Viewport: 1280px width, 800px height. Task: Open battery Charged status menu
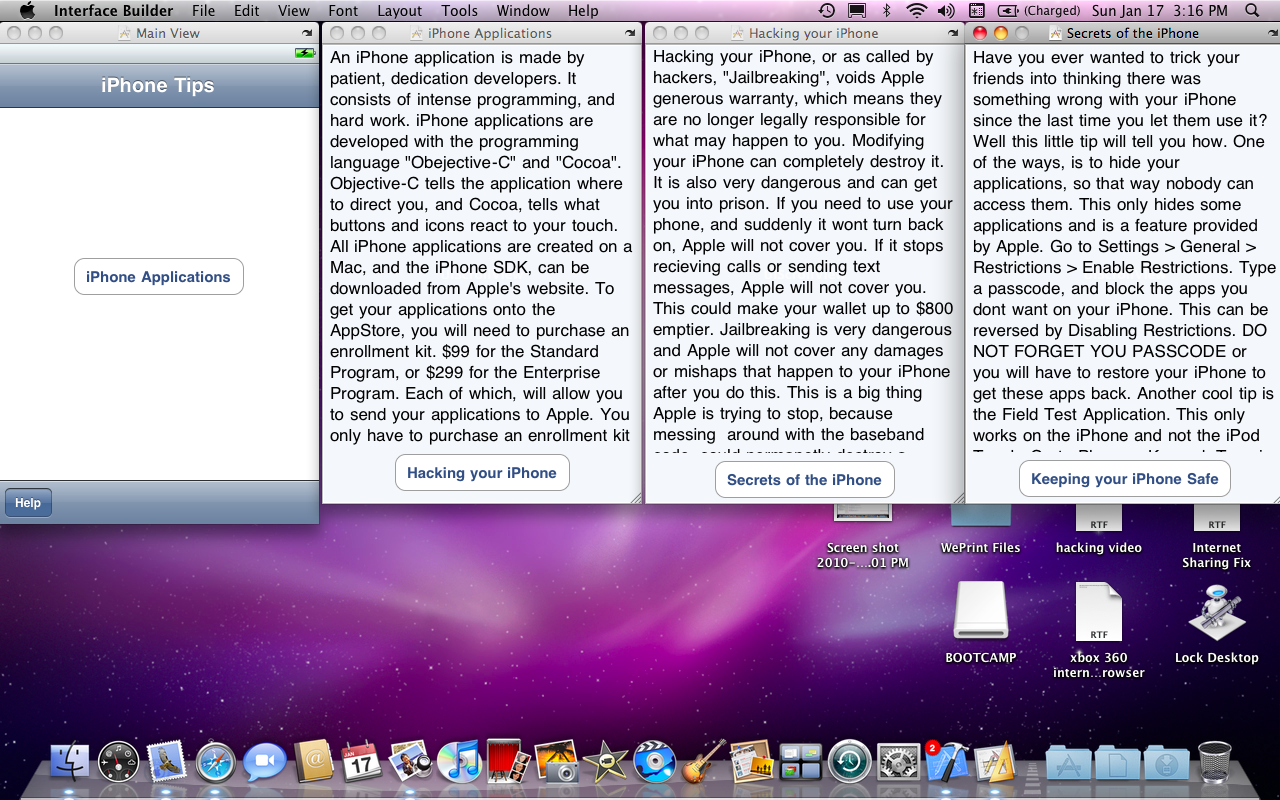(x=1040, y=11)
